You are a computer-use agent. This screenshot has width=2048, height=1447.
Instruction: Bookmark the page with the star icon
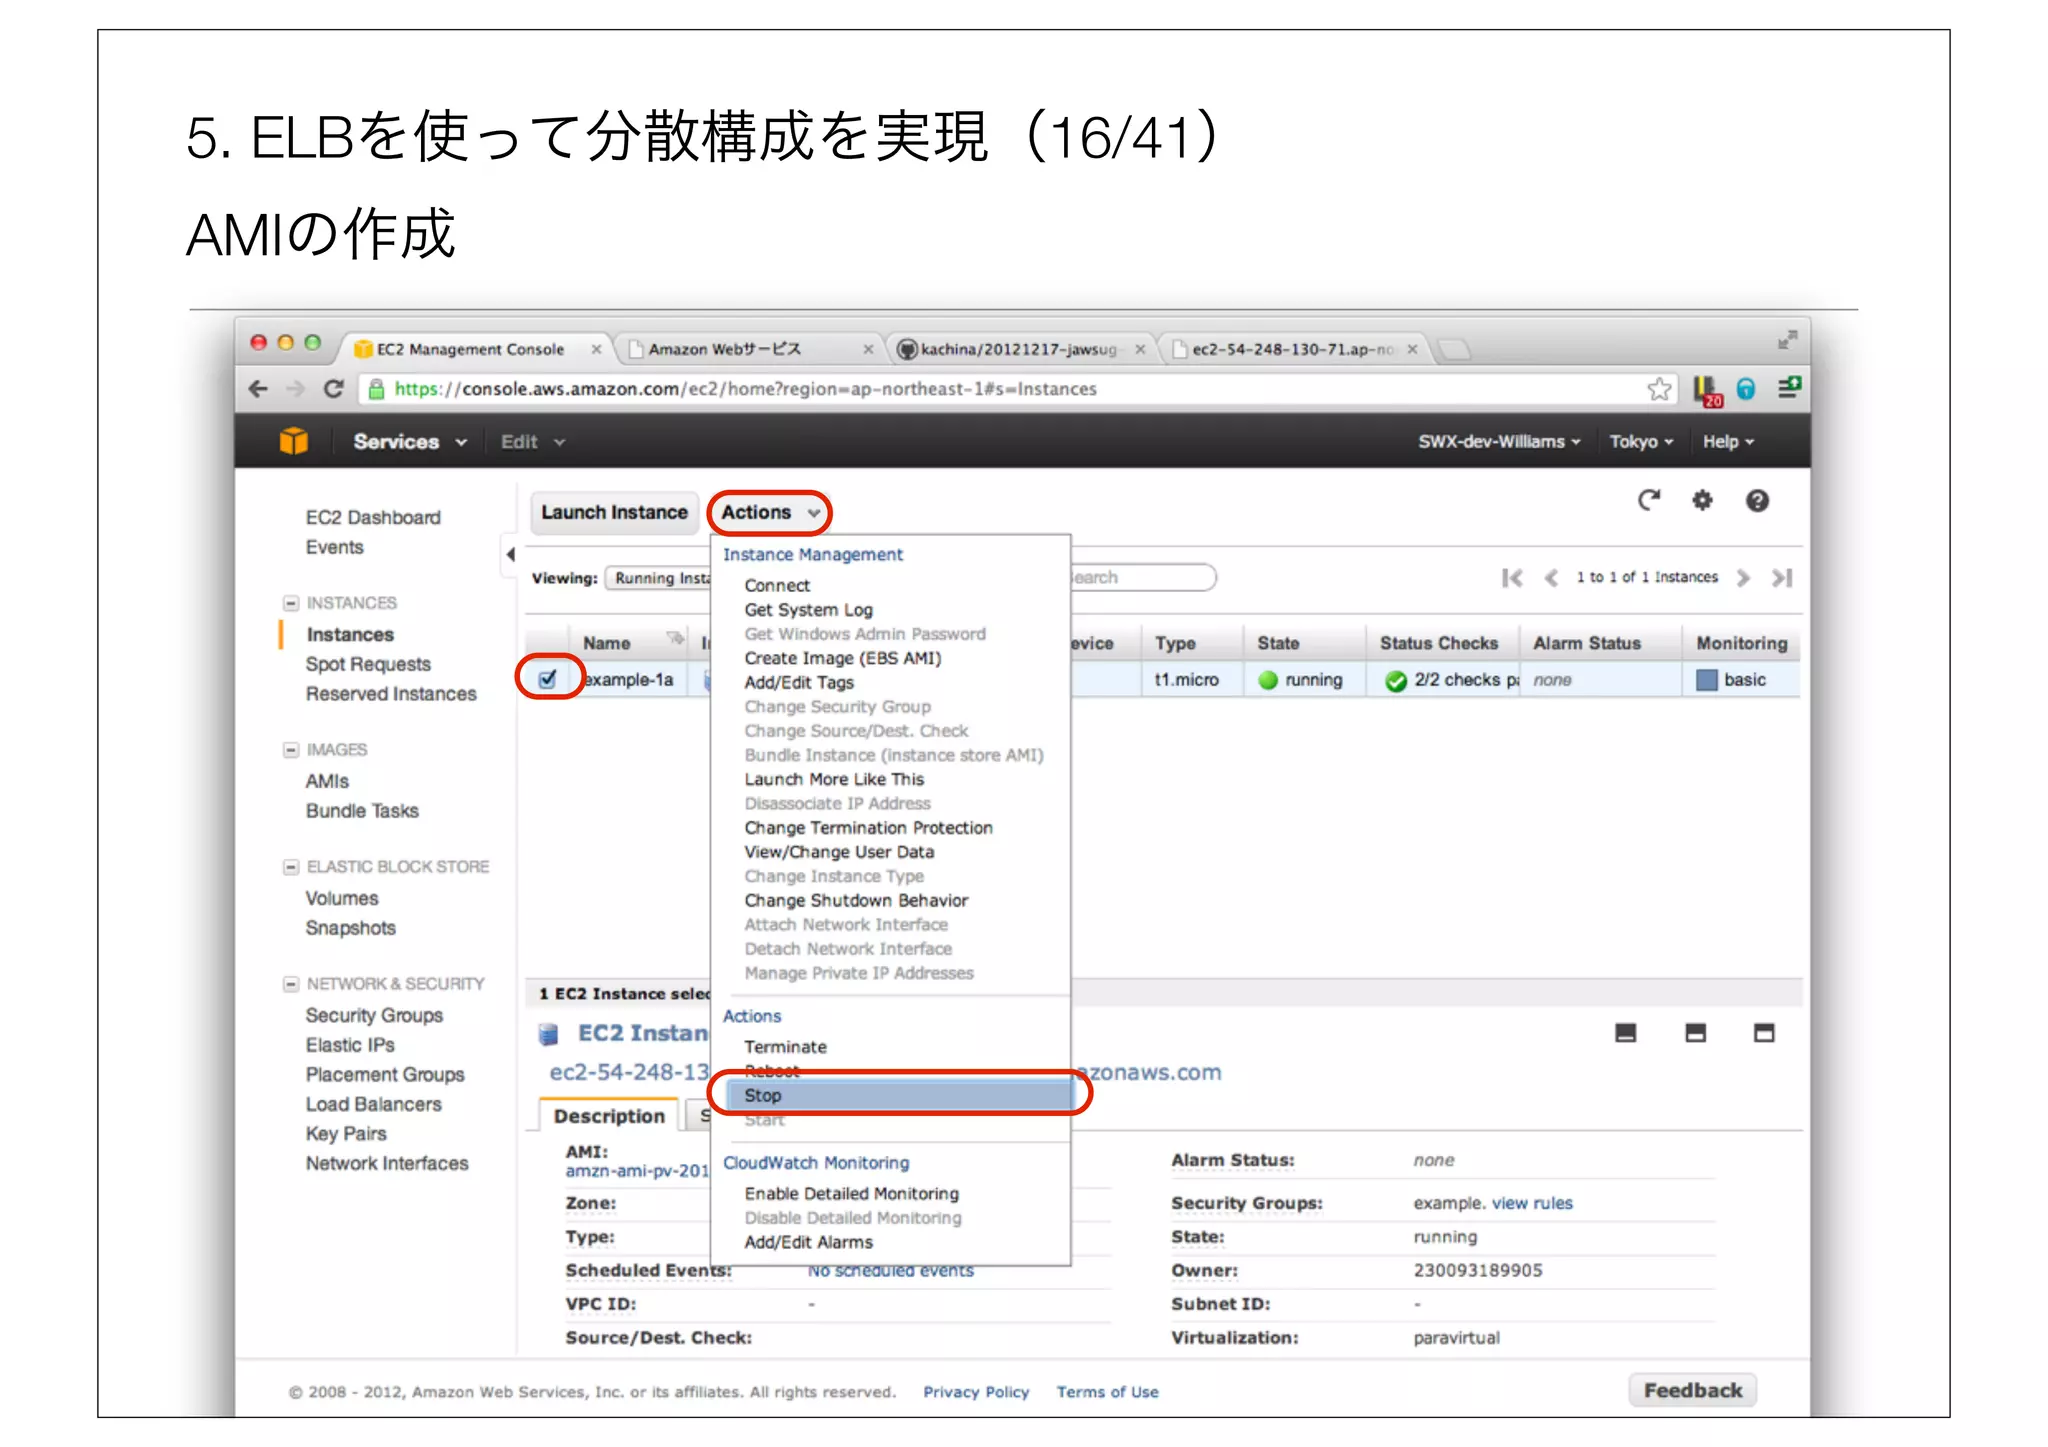[1659, 389]
